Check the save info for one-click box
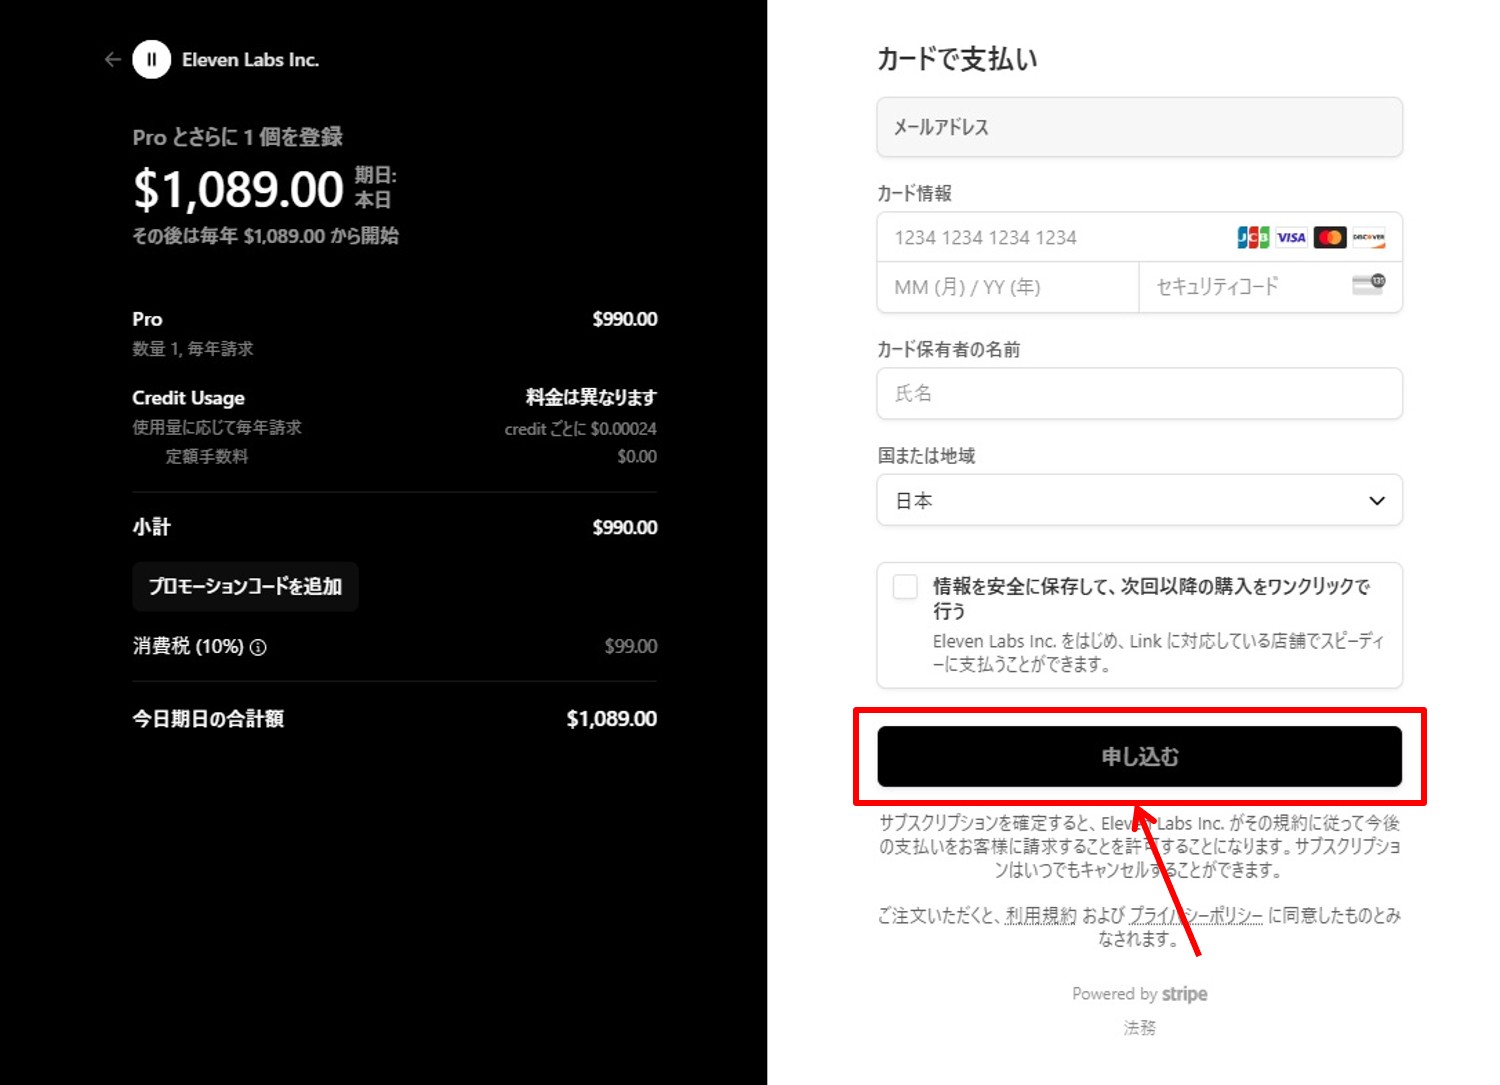1500x1085 pixels. tap(905, 587)
